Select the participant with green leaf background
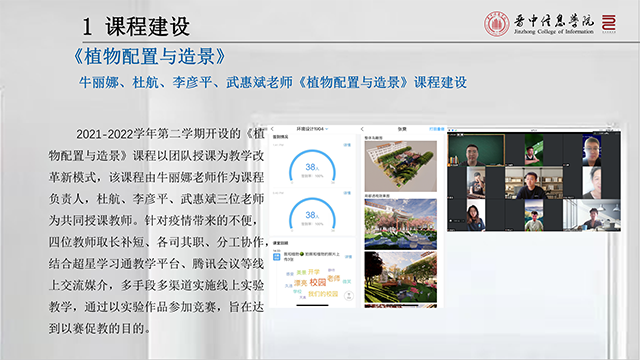640x360 pixels. click(533, 150)
